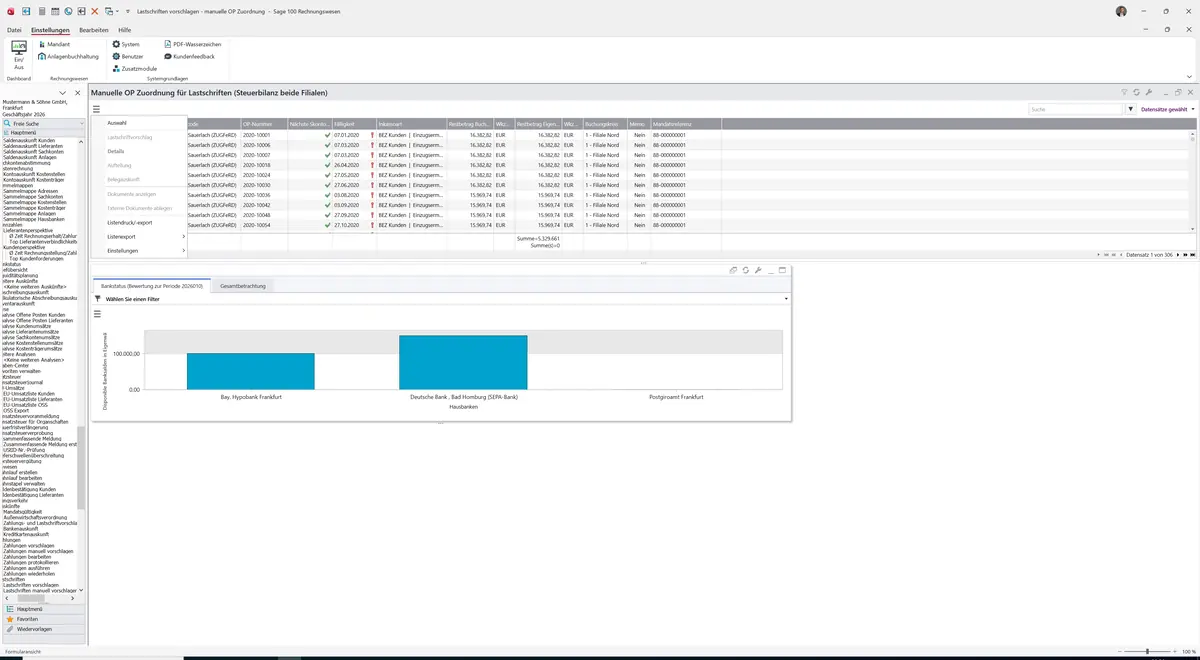Open the hamburger menu above the OP table

97,109
